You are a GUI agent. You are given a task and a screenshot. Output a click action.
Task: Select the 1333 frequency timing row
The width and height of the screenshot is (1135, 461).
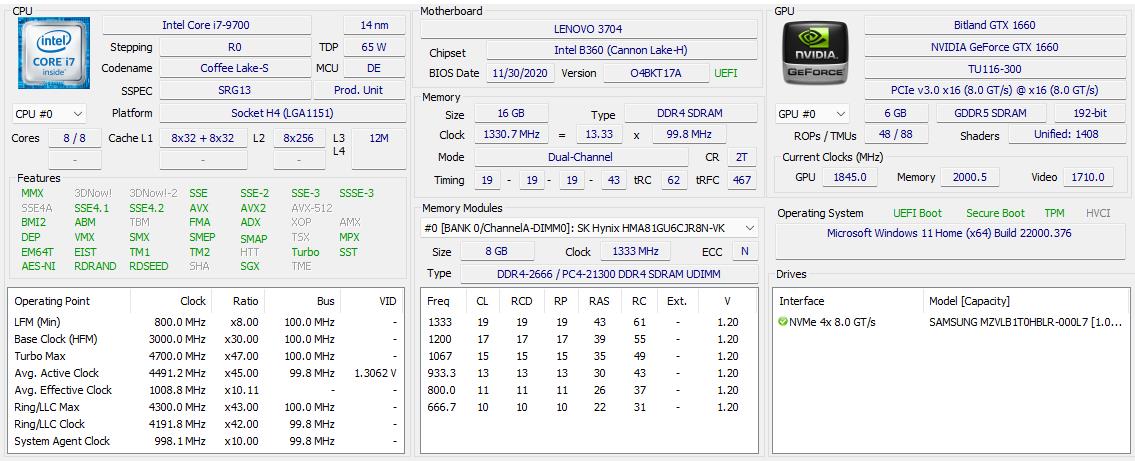coord(590,322)
